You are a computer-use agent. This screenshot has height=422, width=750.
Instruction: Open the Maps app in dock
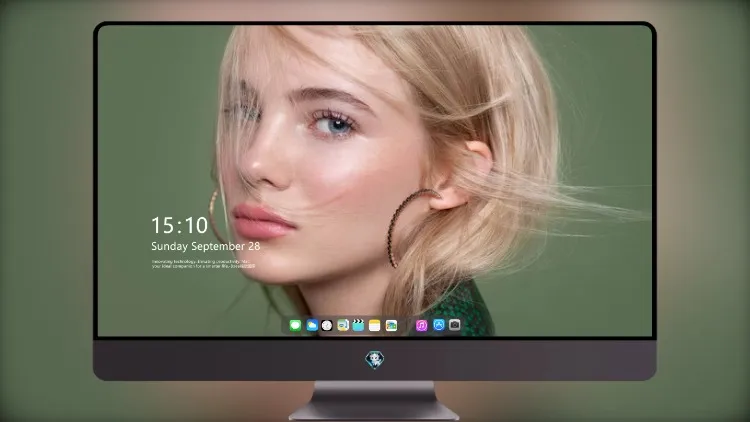[x=343, y=325]
